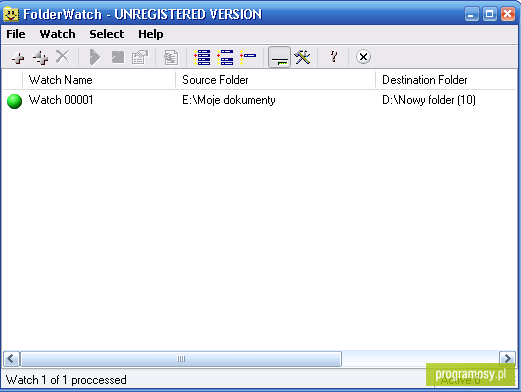Open the Help menu
Screen dimensions: 521x392
151,34
